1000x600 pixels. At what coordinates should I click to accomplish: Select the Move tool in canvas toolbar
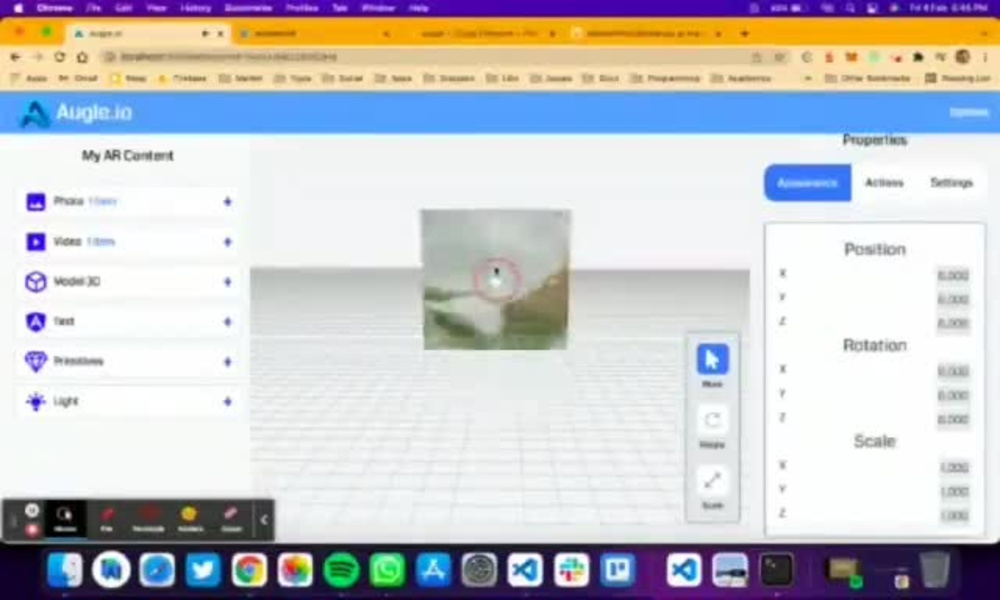click(x=712, y=360)
